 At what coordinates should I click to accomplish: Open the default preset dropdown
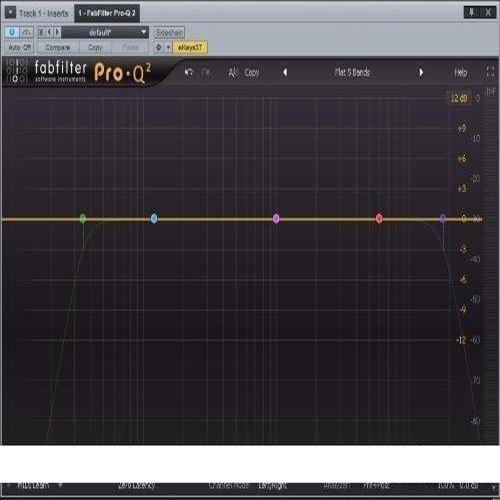pyautogui.click(x=105, y=32)
